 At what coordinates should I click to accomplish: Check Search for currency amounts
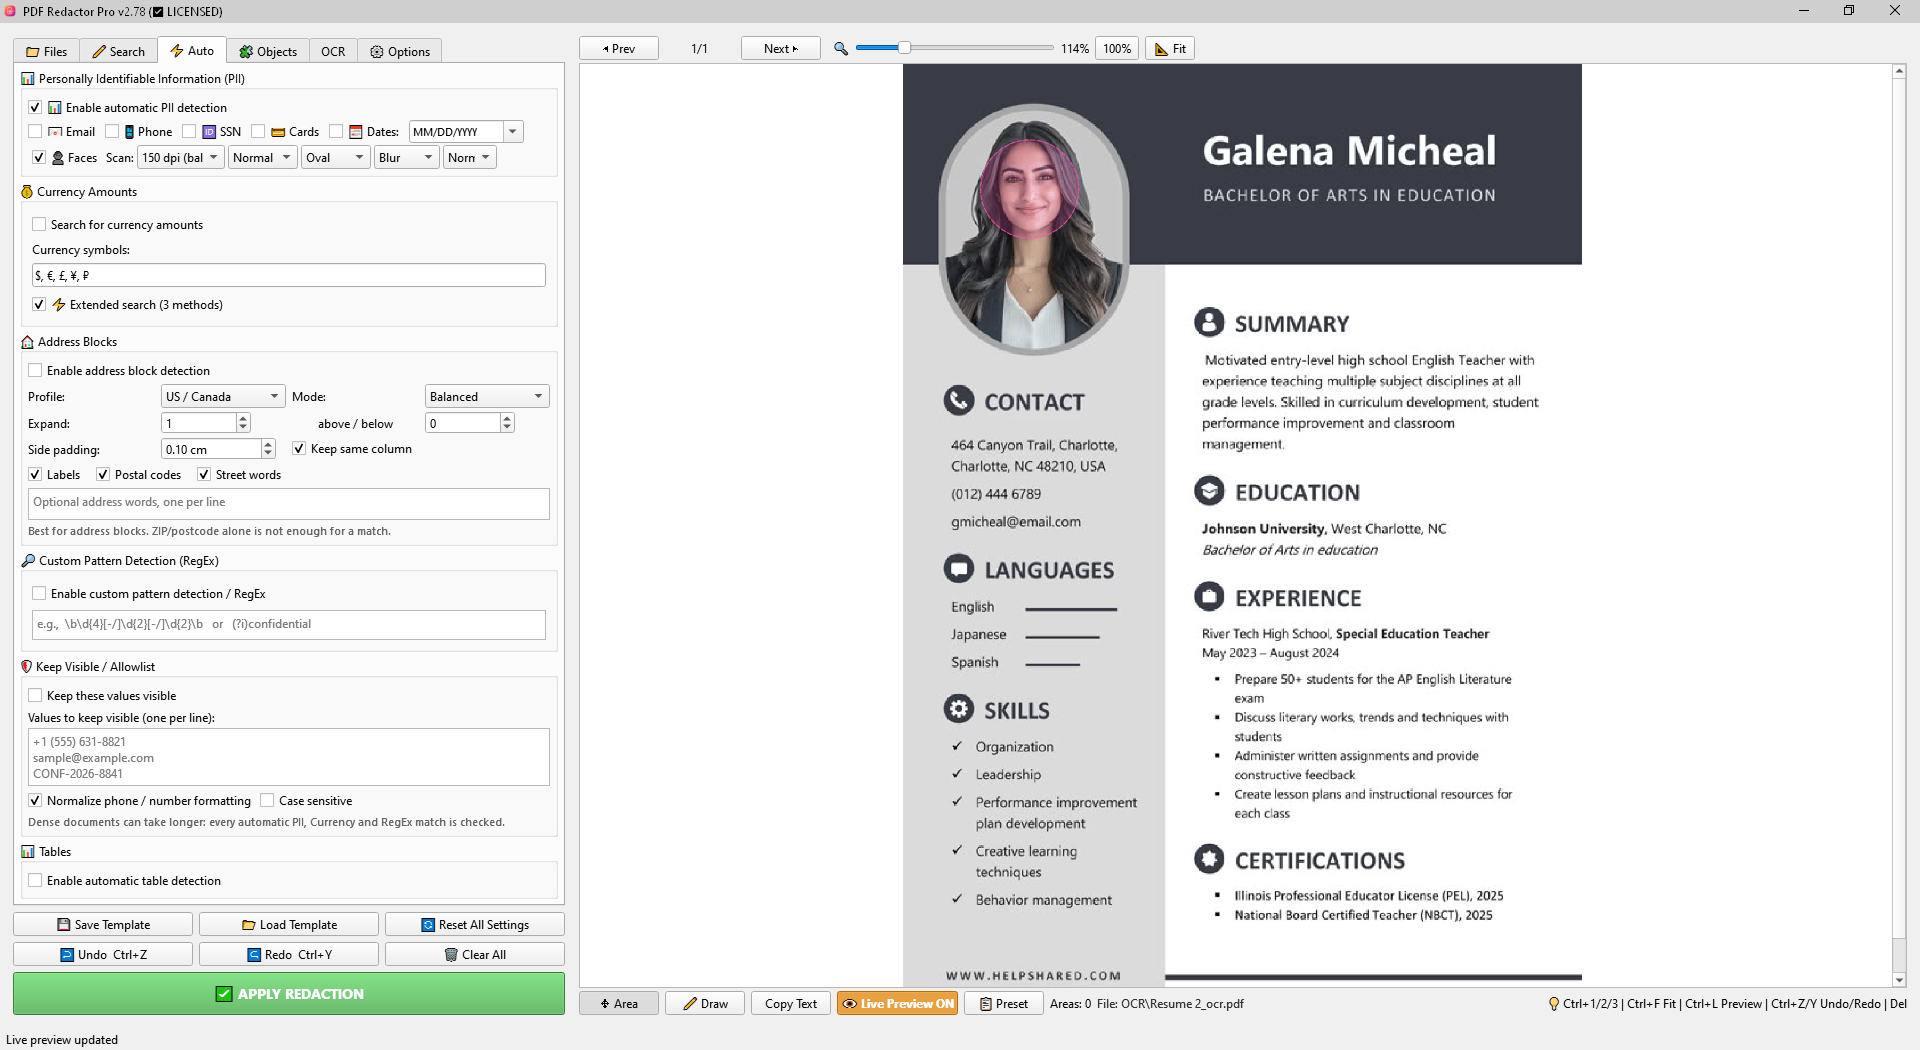[39, 225]
